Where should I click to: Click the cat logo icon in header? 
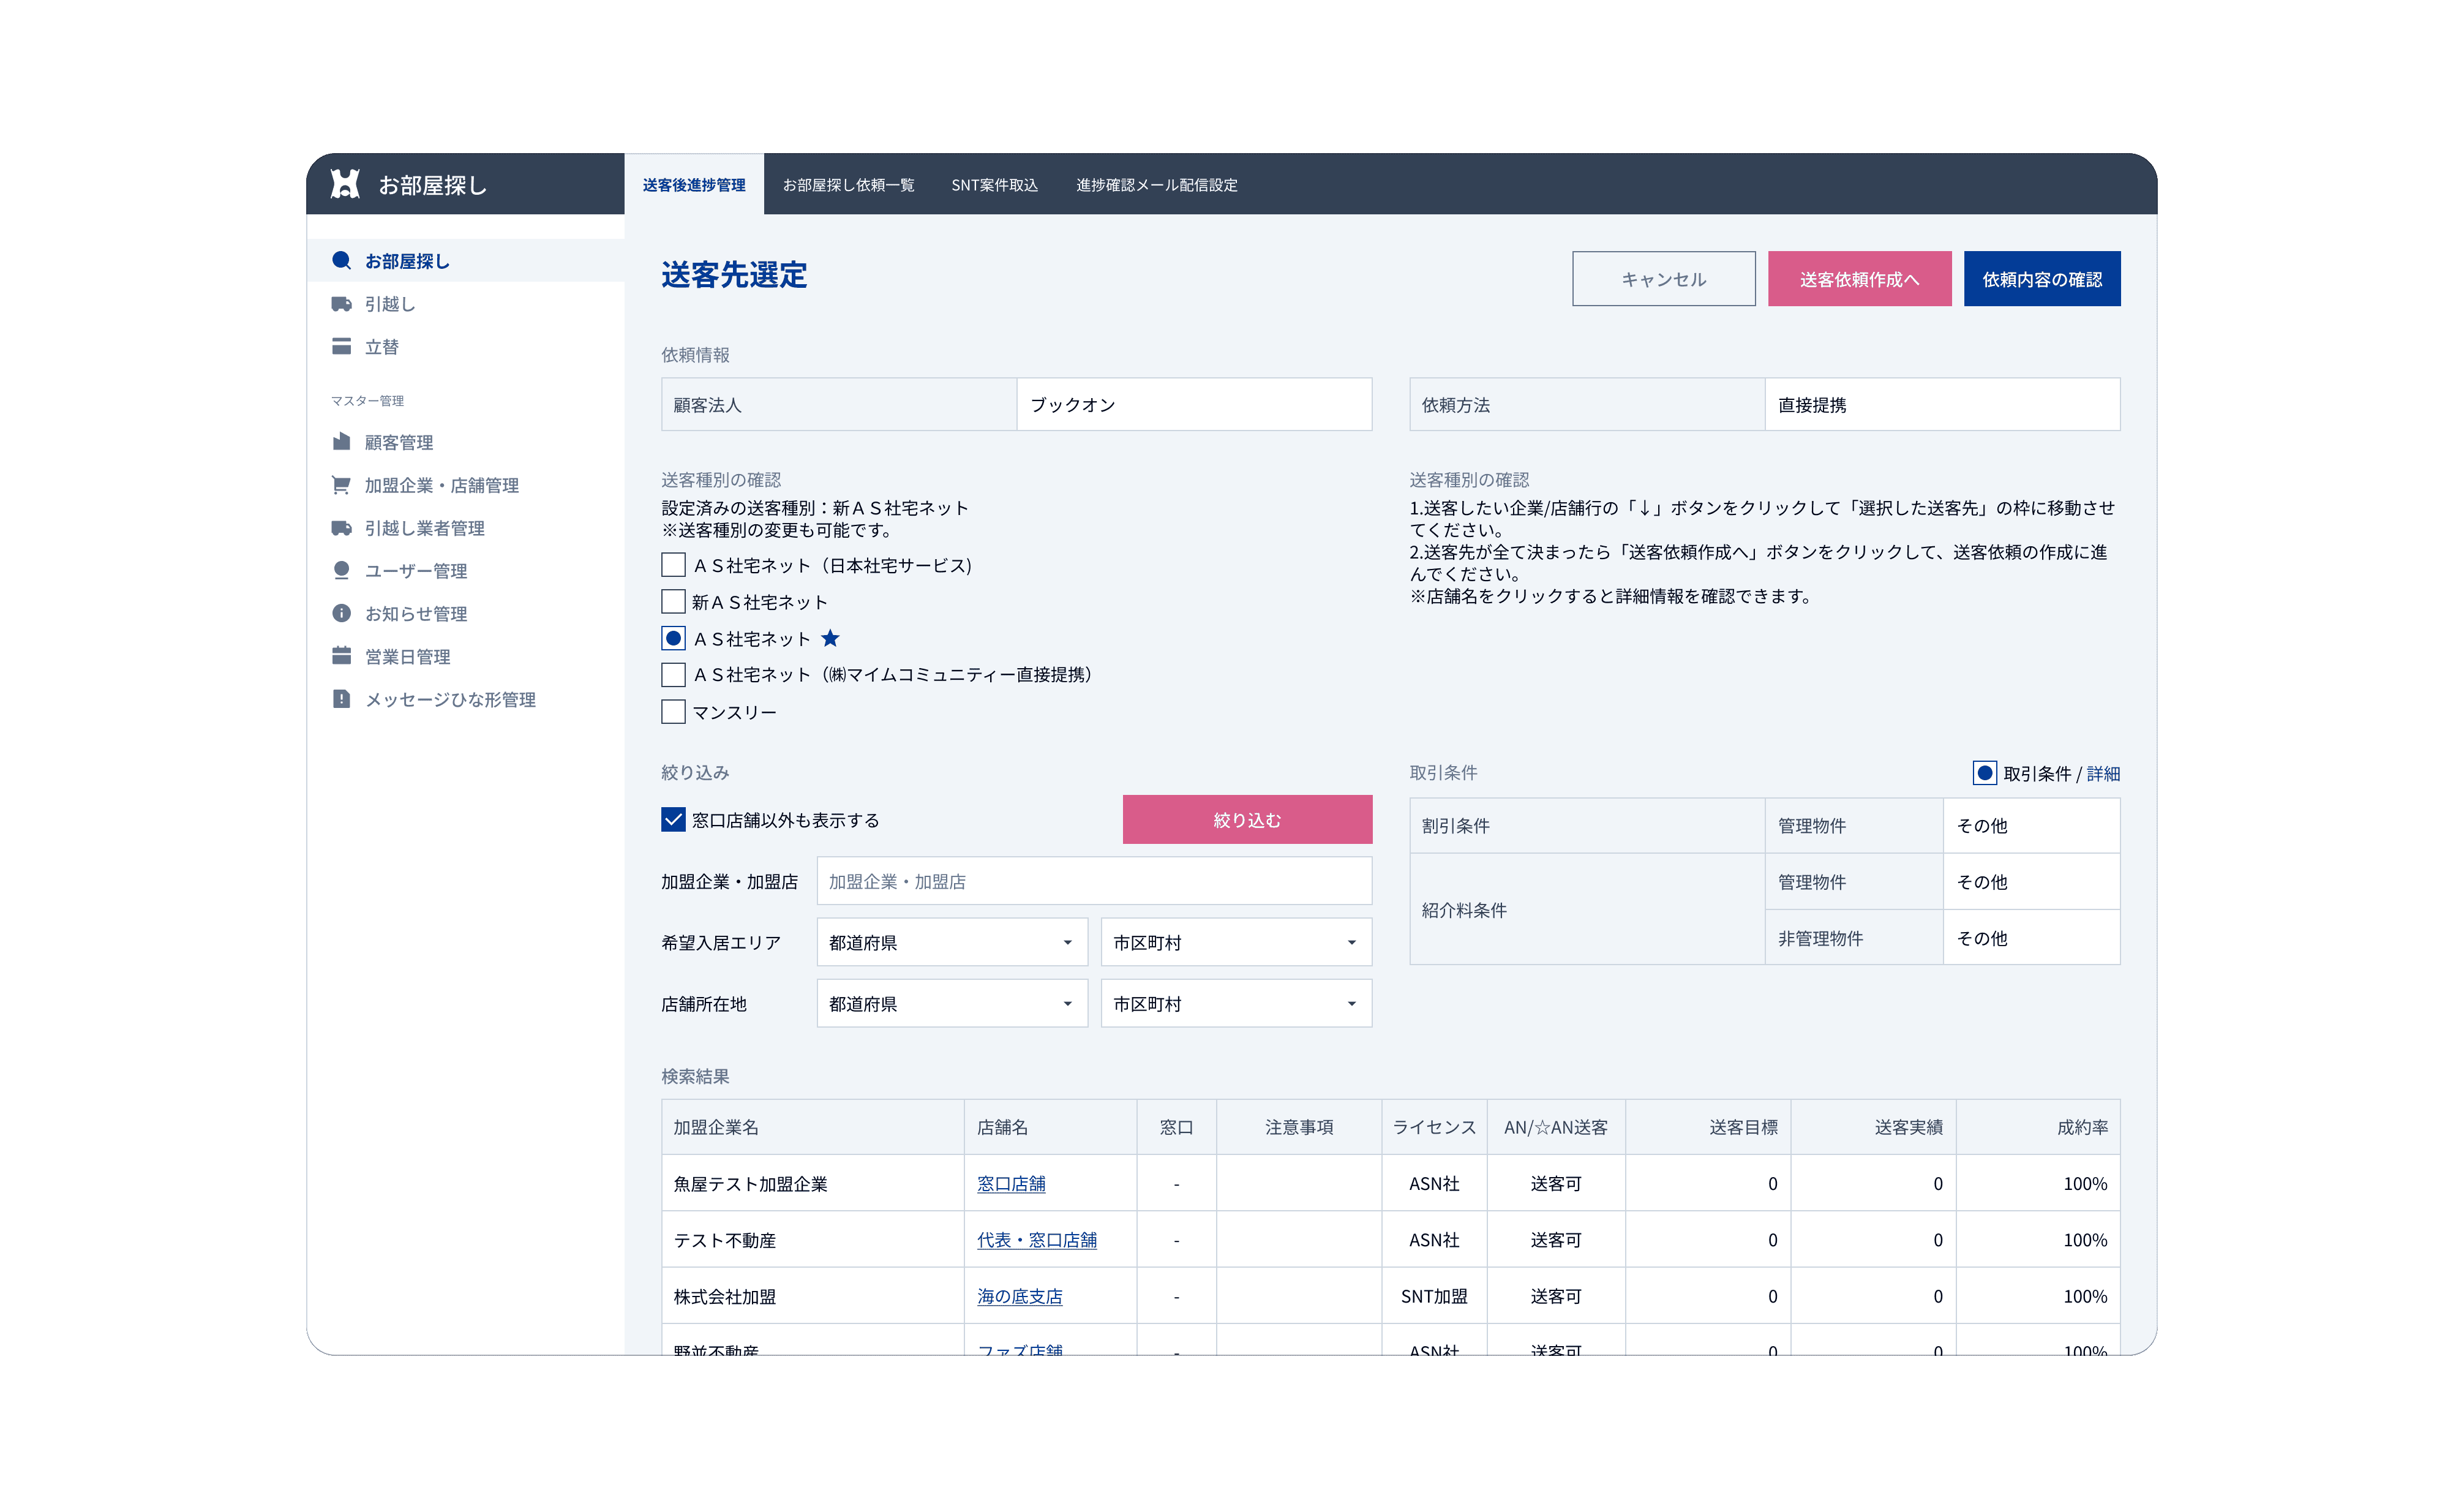tap(345, 184)
